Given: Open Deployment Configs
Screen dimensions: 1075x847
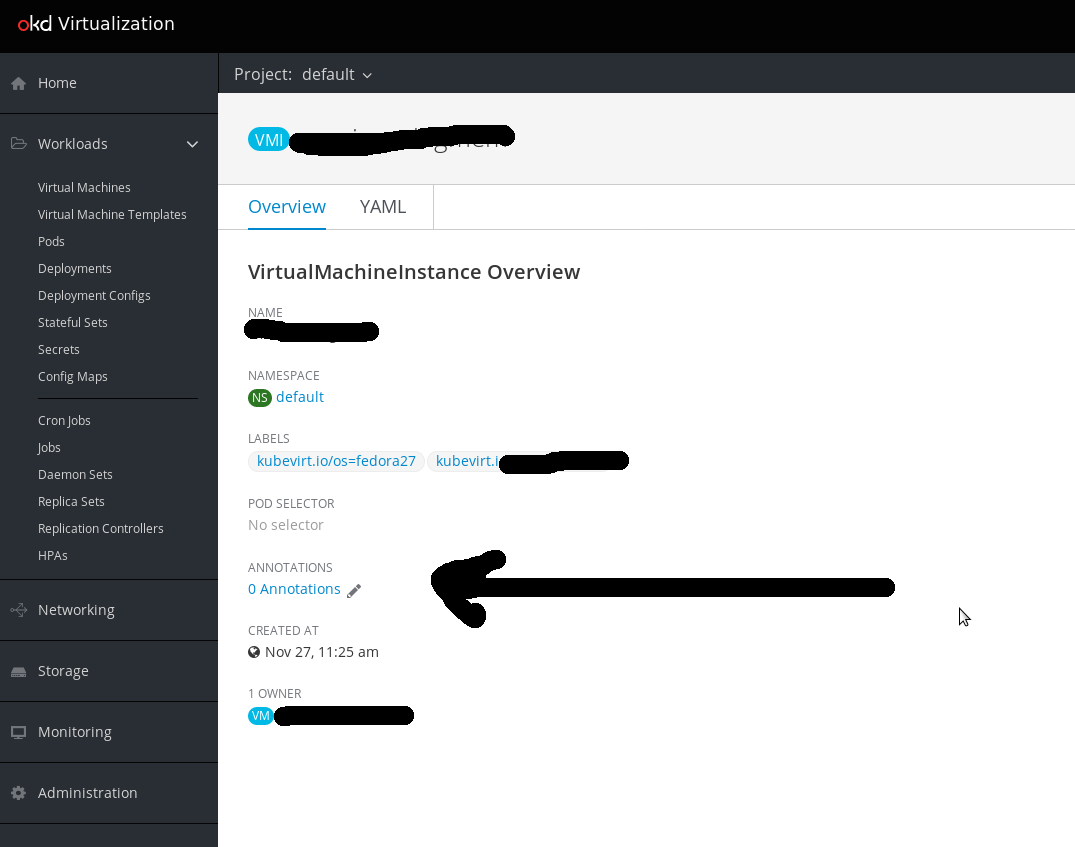Looking at the screenshot, I should coord(94,296).
